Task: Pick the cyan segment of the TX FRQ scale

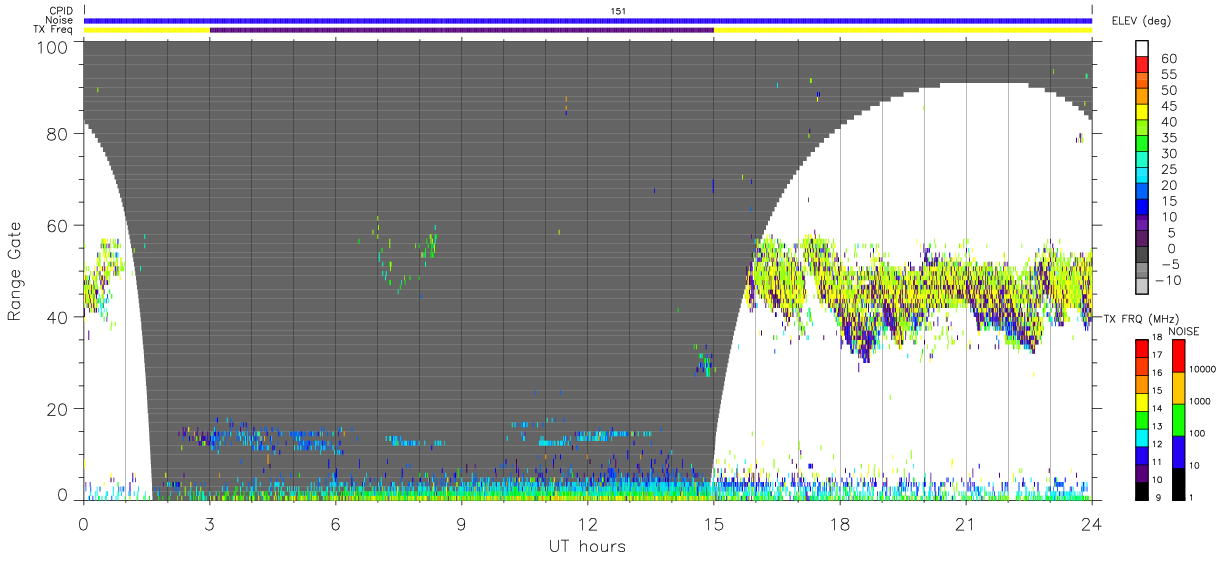Action: click(x=1142, y=438)
